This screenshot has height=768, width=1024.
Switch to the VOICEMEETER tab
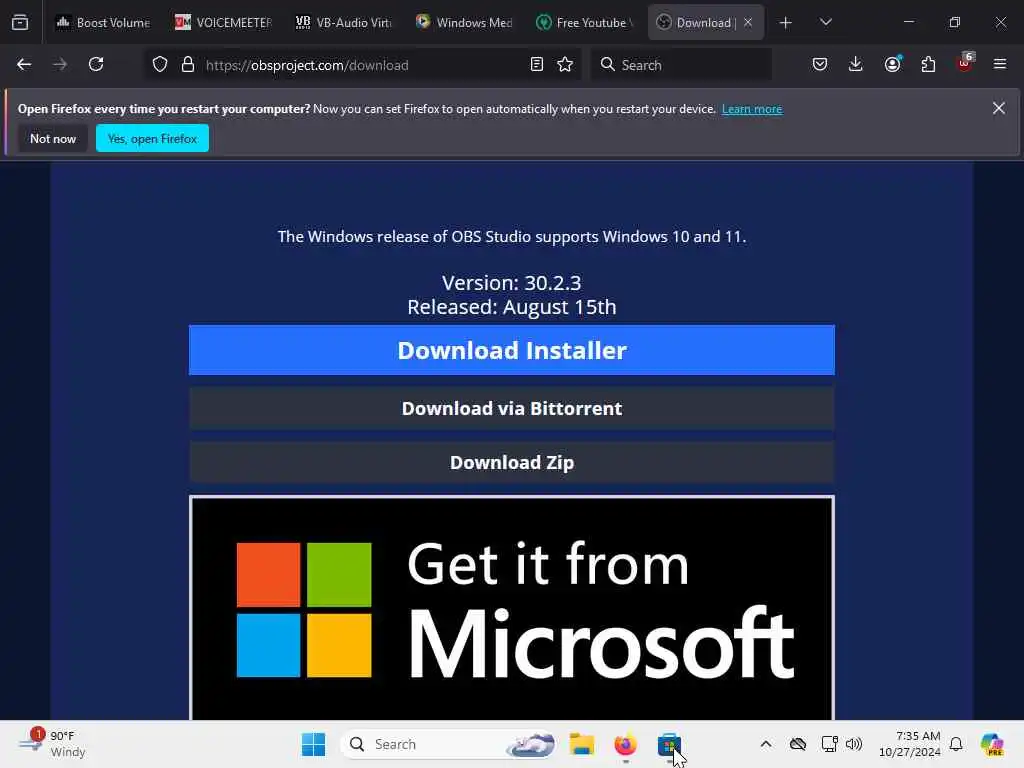223,23
